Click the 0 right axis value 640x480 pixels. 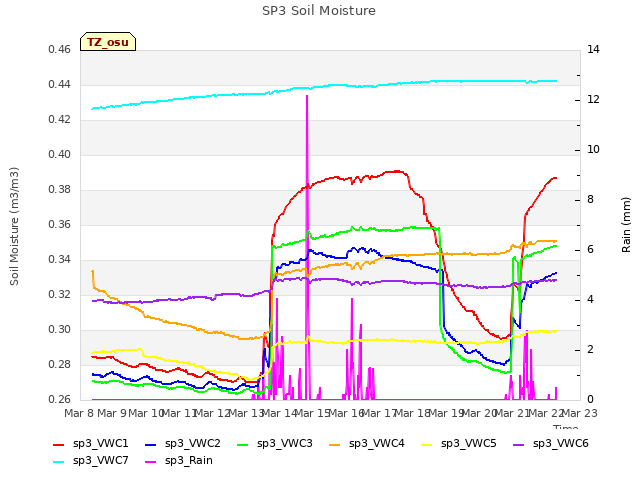click(x=590, y=400)
